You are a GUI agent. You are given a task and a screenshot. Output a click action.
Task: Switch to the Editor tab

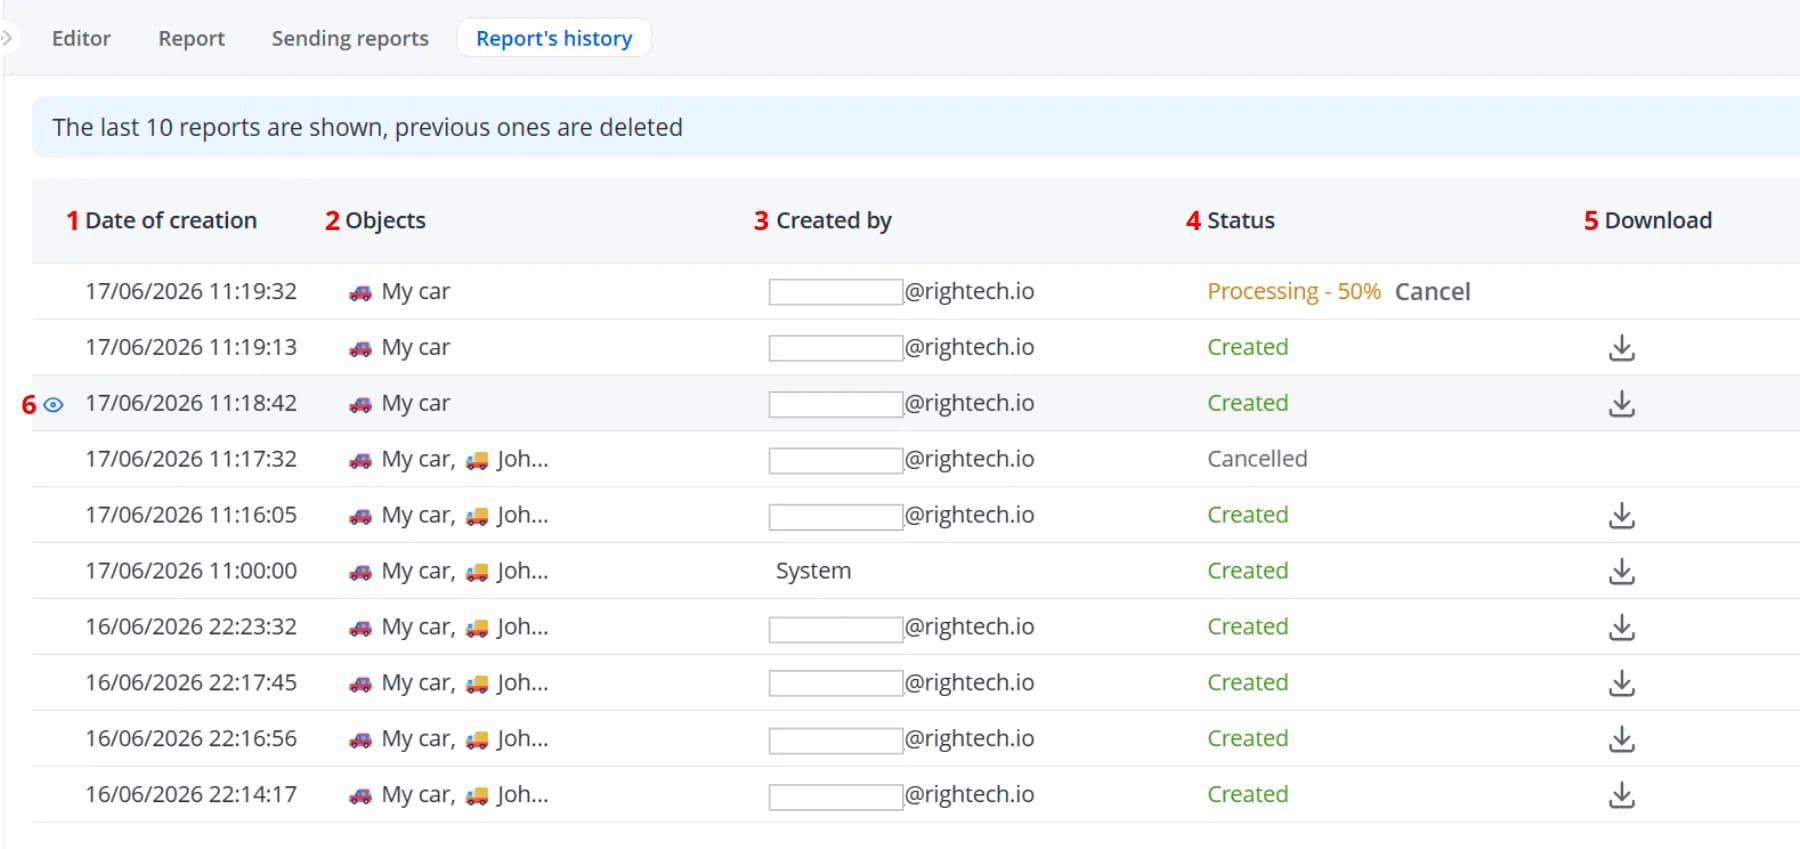point(81,38)
